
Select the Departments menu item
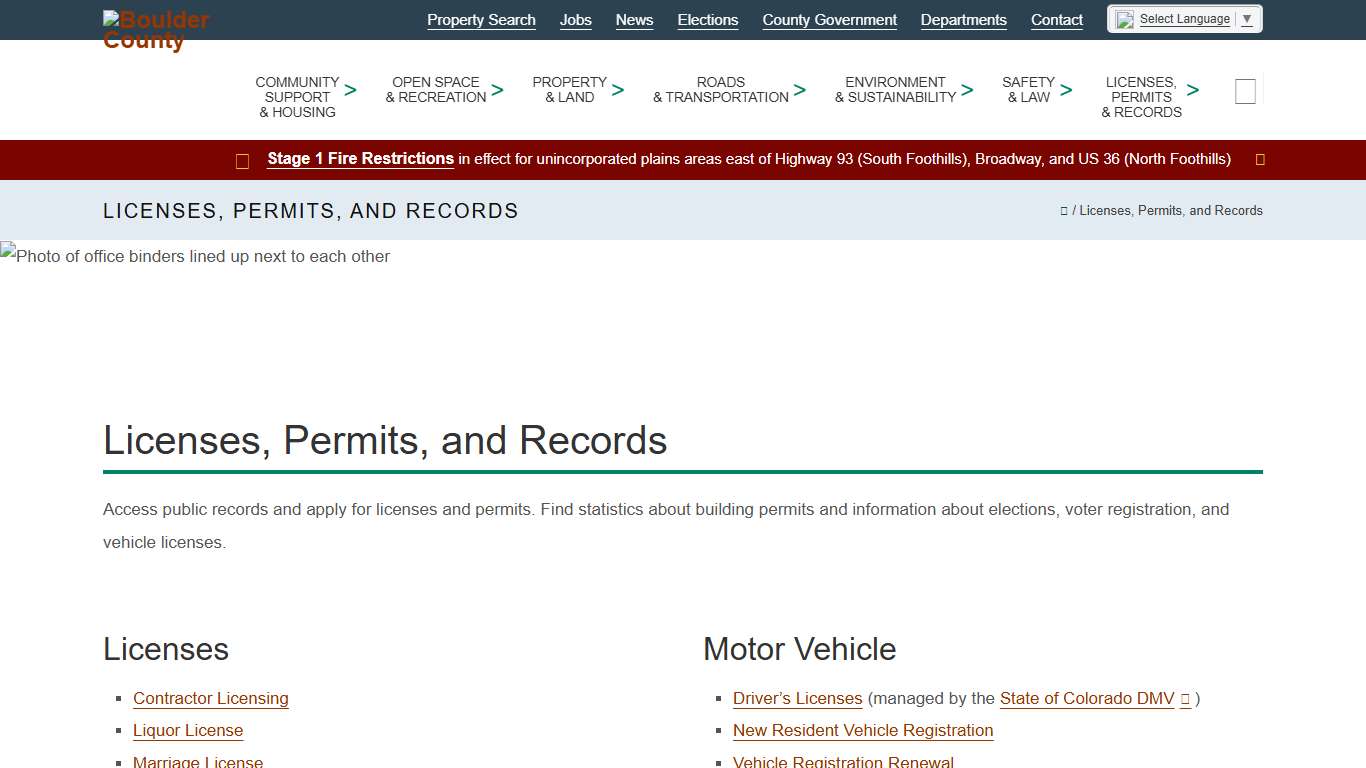tap(963, 20)
